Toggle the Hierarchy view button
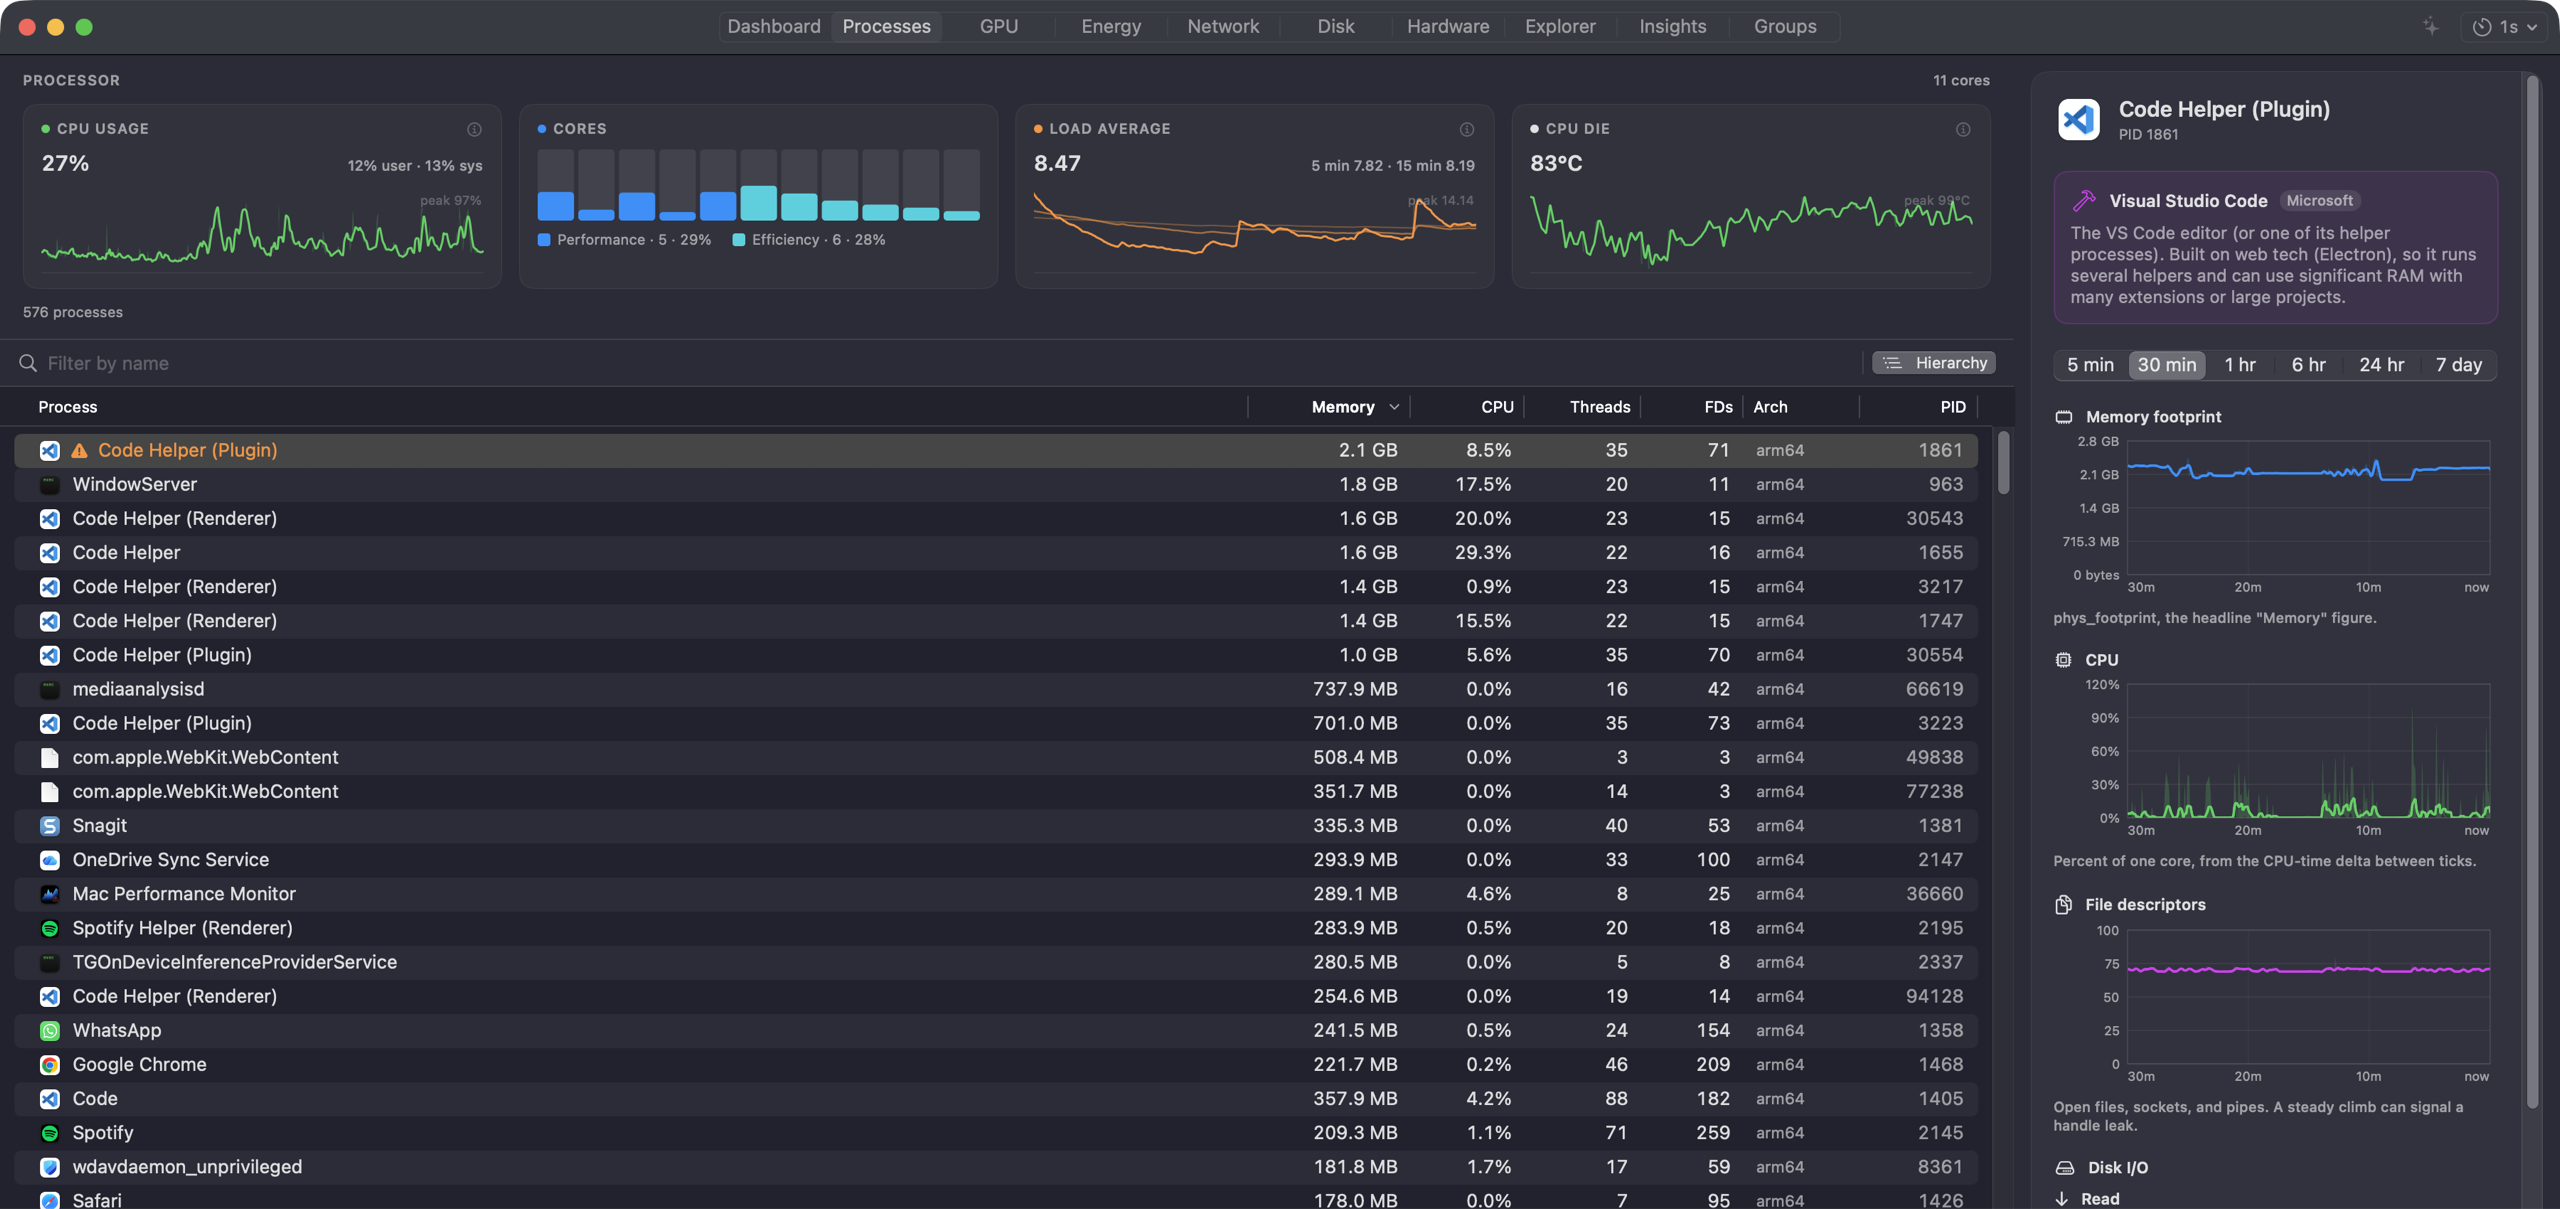The width and height of the screenshot is (2560, 1209). click(x=1933, y=363)
